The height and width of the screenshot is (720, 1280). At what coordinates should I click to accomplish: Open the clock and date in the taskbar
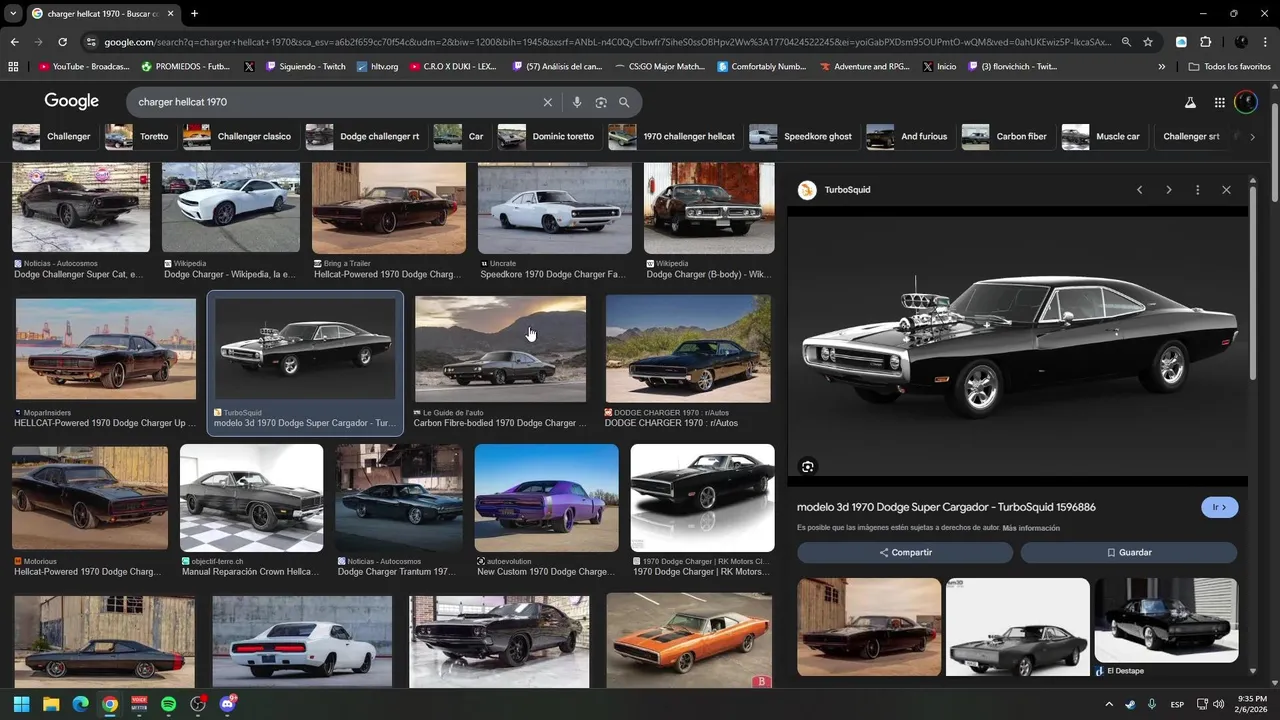pyautogui.click(x=1252, y=704)
